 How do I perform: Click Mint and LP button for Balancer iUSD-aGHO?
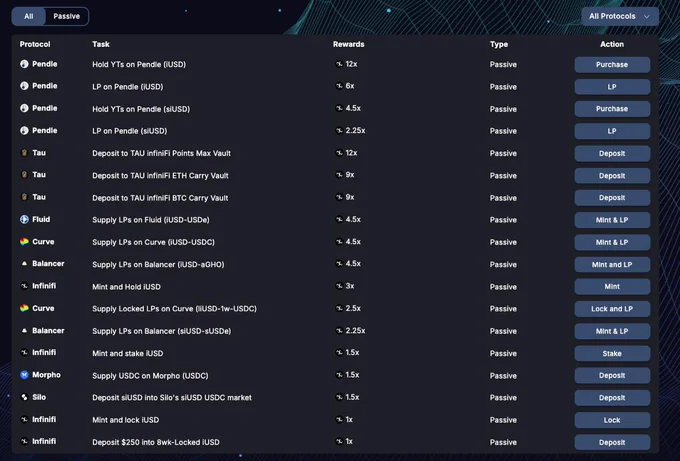(612, 265)
